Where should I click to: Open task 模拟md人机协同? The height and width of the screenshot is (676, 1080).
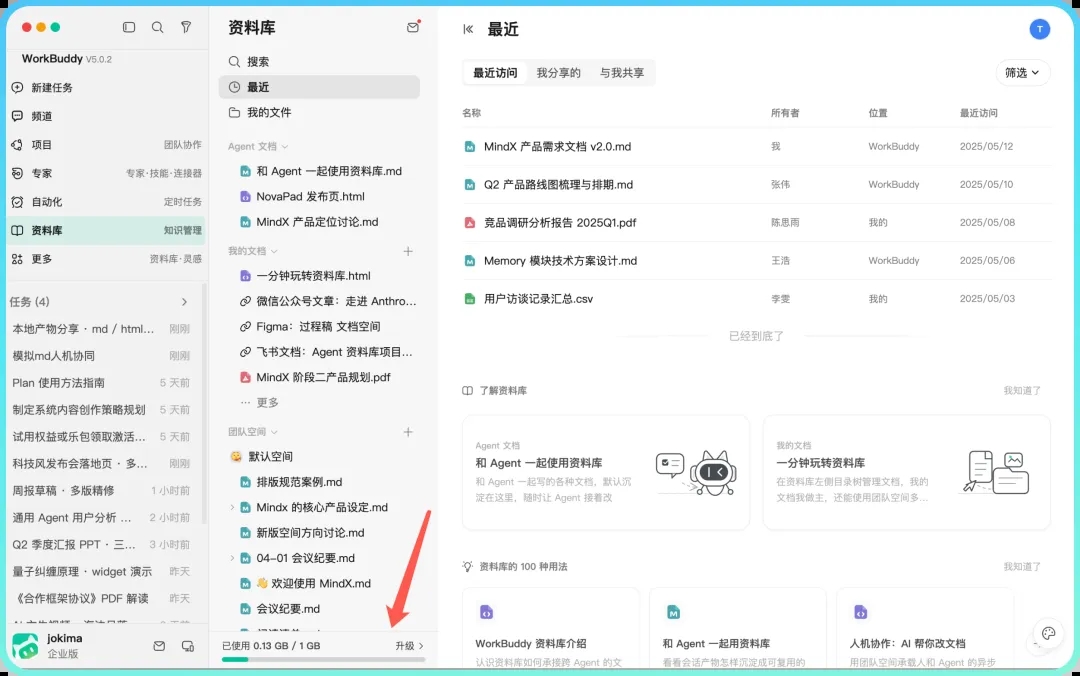coord(101,356)
